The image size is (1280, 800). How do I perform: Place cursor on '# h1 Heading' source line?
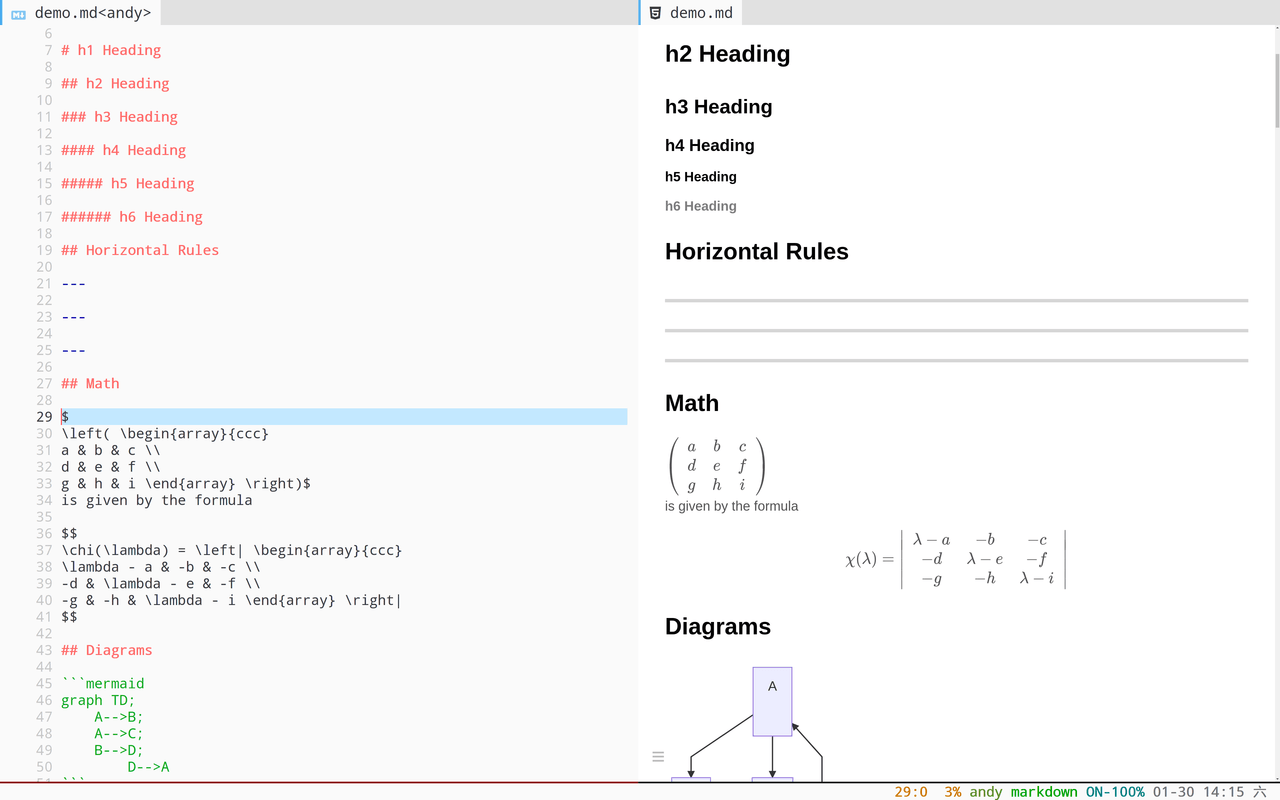click(111, 50)
